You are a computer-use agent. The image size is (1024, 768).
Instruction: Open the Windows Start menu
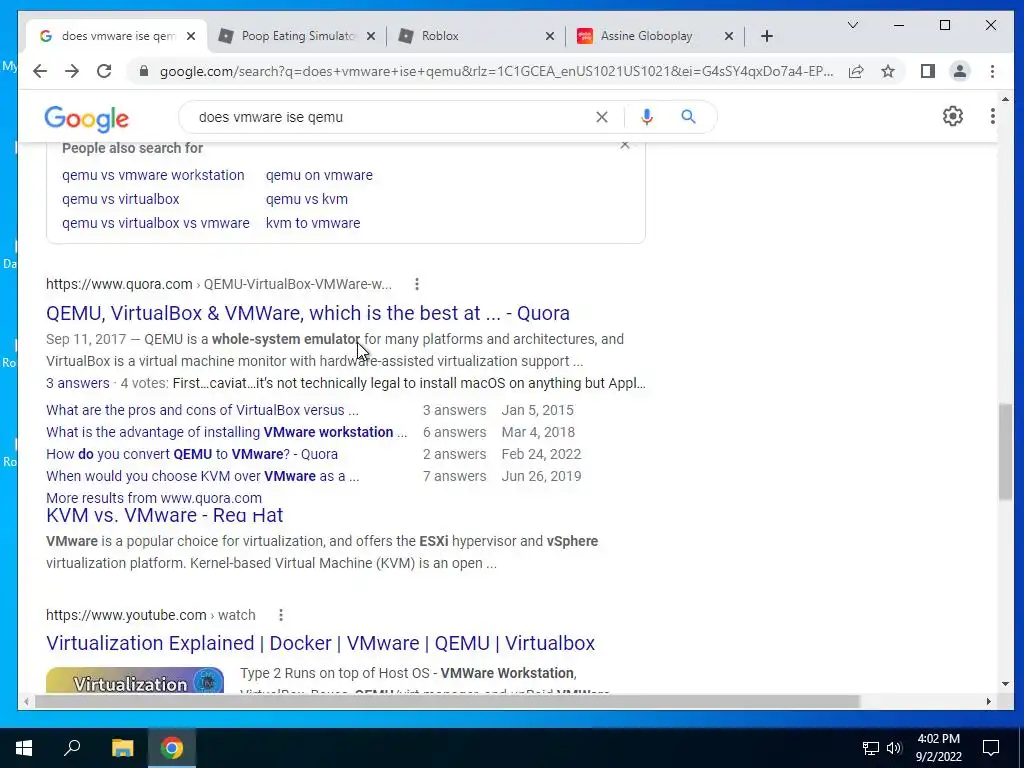(24, 748)
